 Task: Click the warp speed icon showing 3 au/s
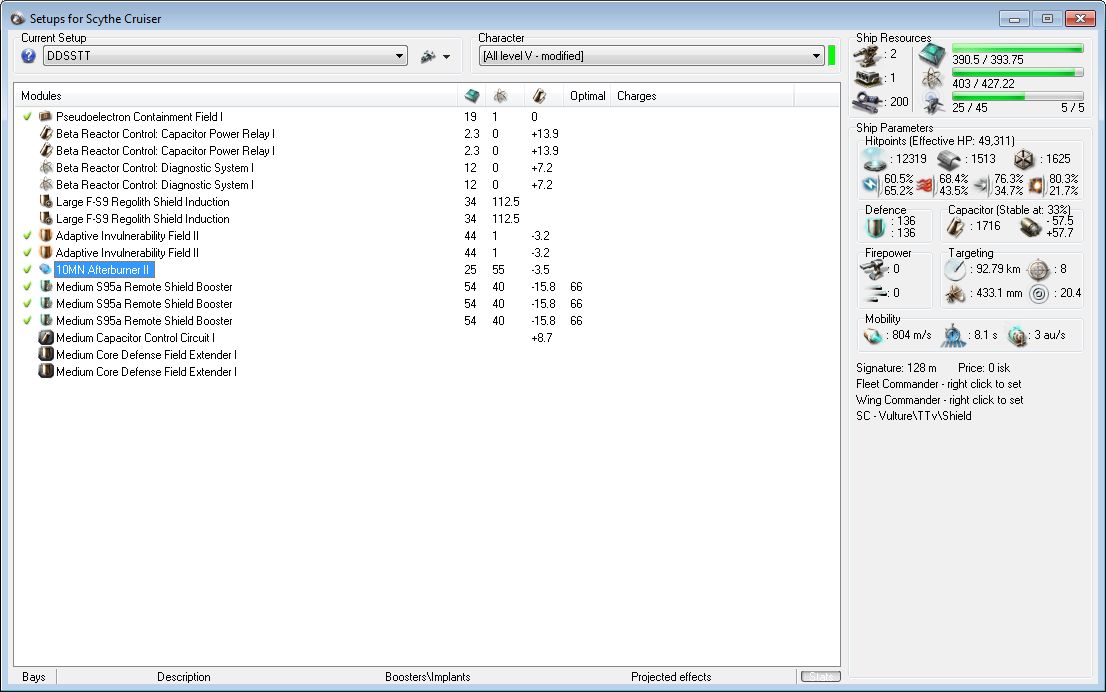(x=1016, y=336)
